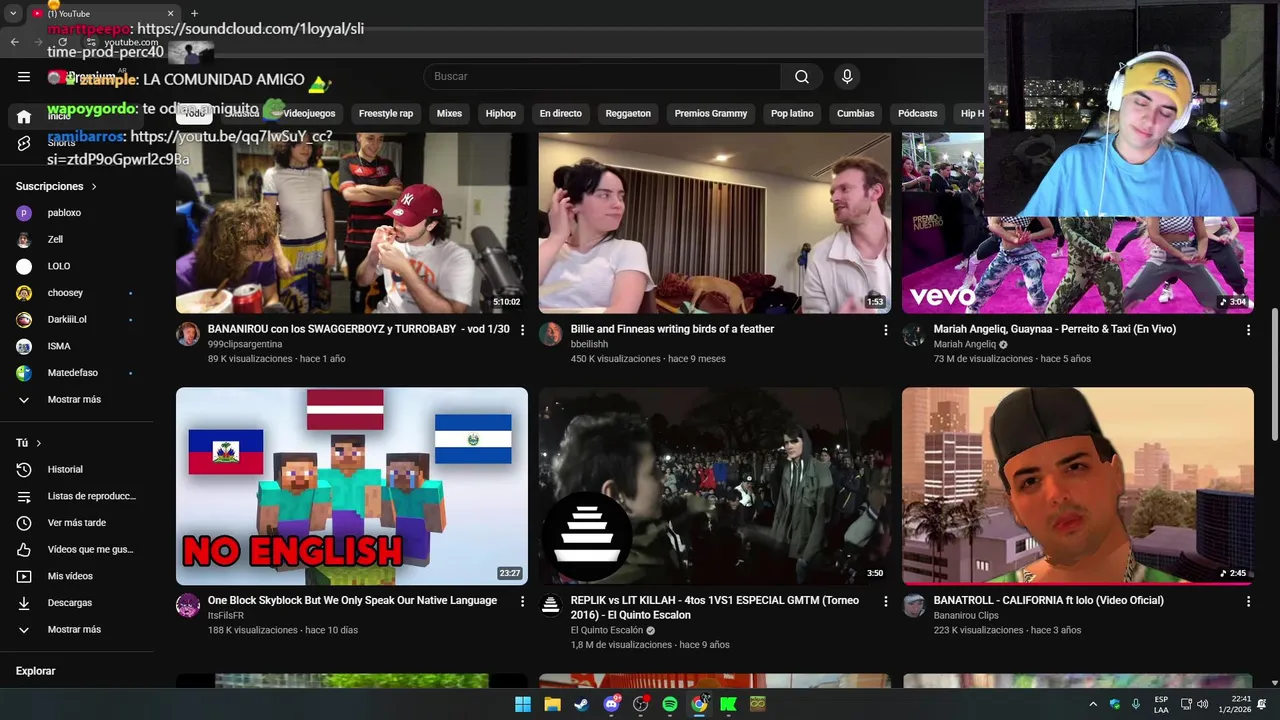Open File Explorer from taskbar
This screenshot has height=720, width=1280.
pyautogui.click(x=552, y=704)
